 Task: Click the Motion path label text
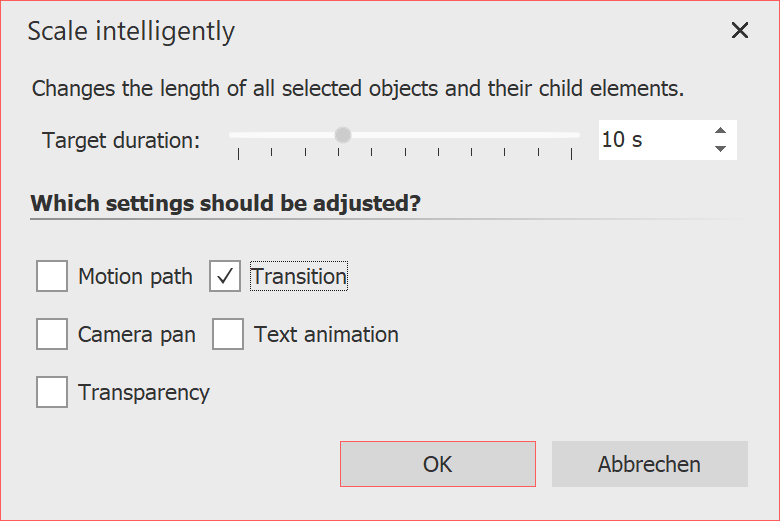(x=135, y=277)
